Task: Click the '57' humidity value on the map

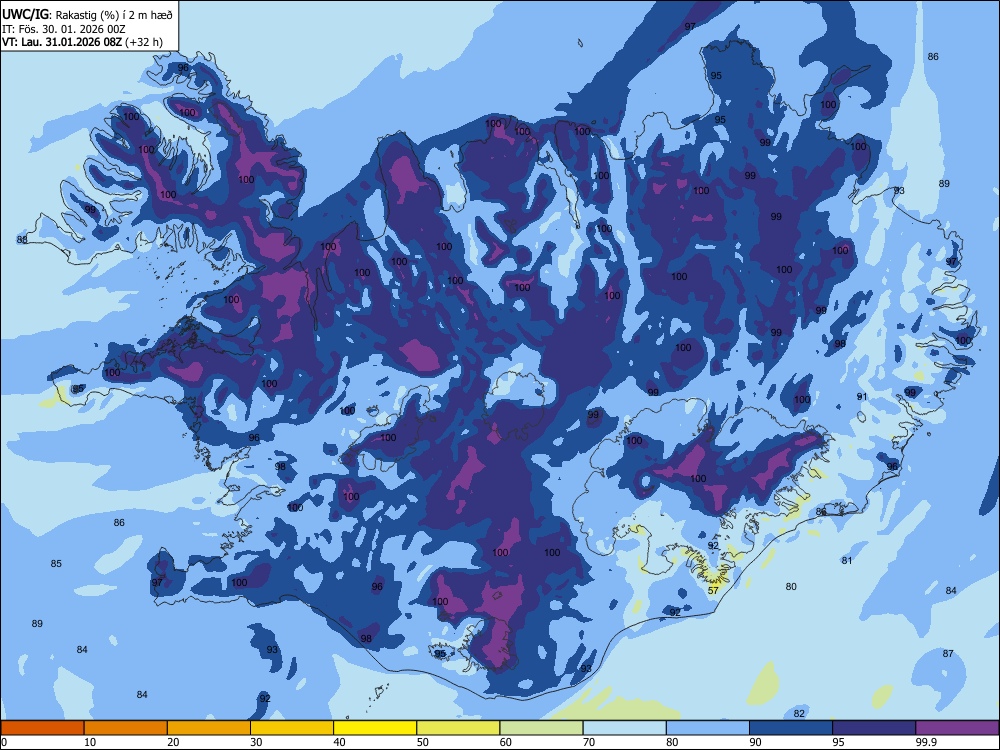Action: click(713, 591)
